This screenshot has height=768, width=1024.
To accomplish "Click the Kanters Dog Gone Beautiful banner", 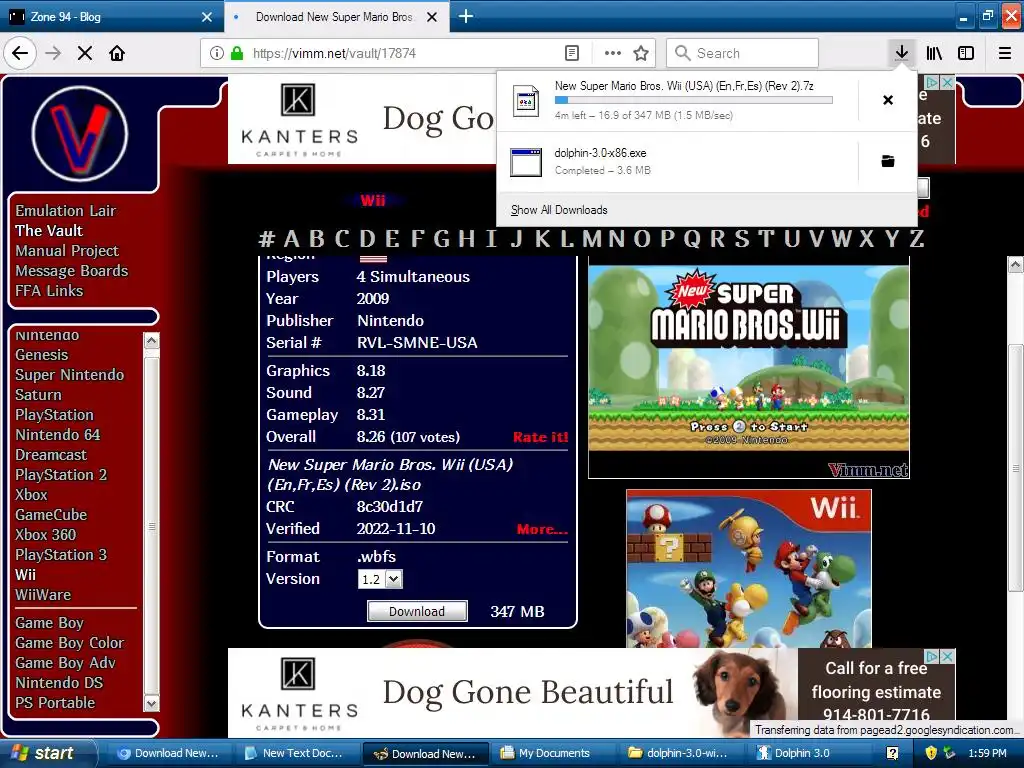I will tap(512, 693).
